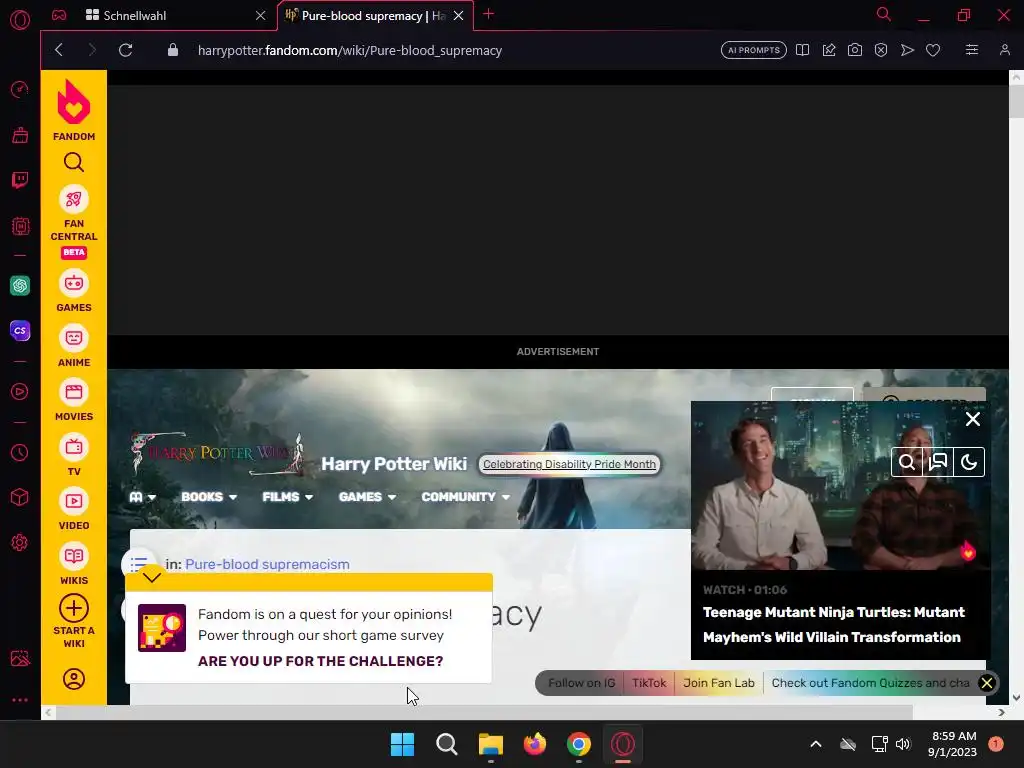Screen dimensions: 1024x768
Task: Go back to previous page
Action: pyautogui.click(x=59, y=50)
